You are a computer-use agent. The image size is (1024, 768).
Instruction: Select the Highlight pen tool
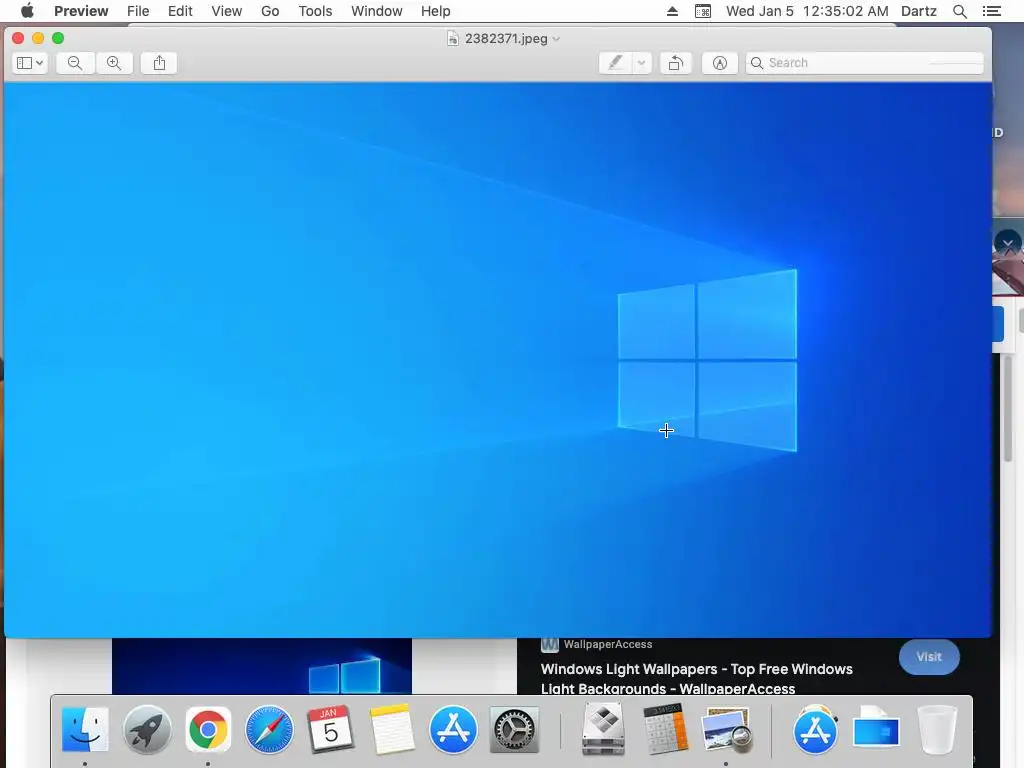click(615, 63)
